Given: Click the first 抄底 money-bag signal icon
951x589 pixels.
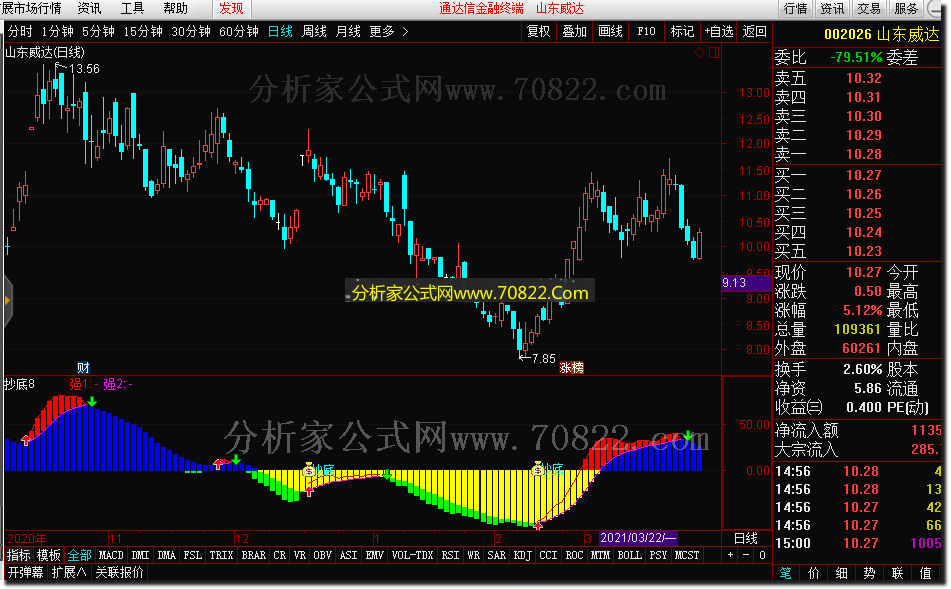Looking at the screenshot, I should 308,470.
